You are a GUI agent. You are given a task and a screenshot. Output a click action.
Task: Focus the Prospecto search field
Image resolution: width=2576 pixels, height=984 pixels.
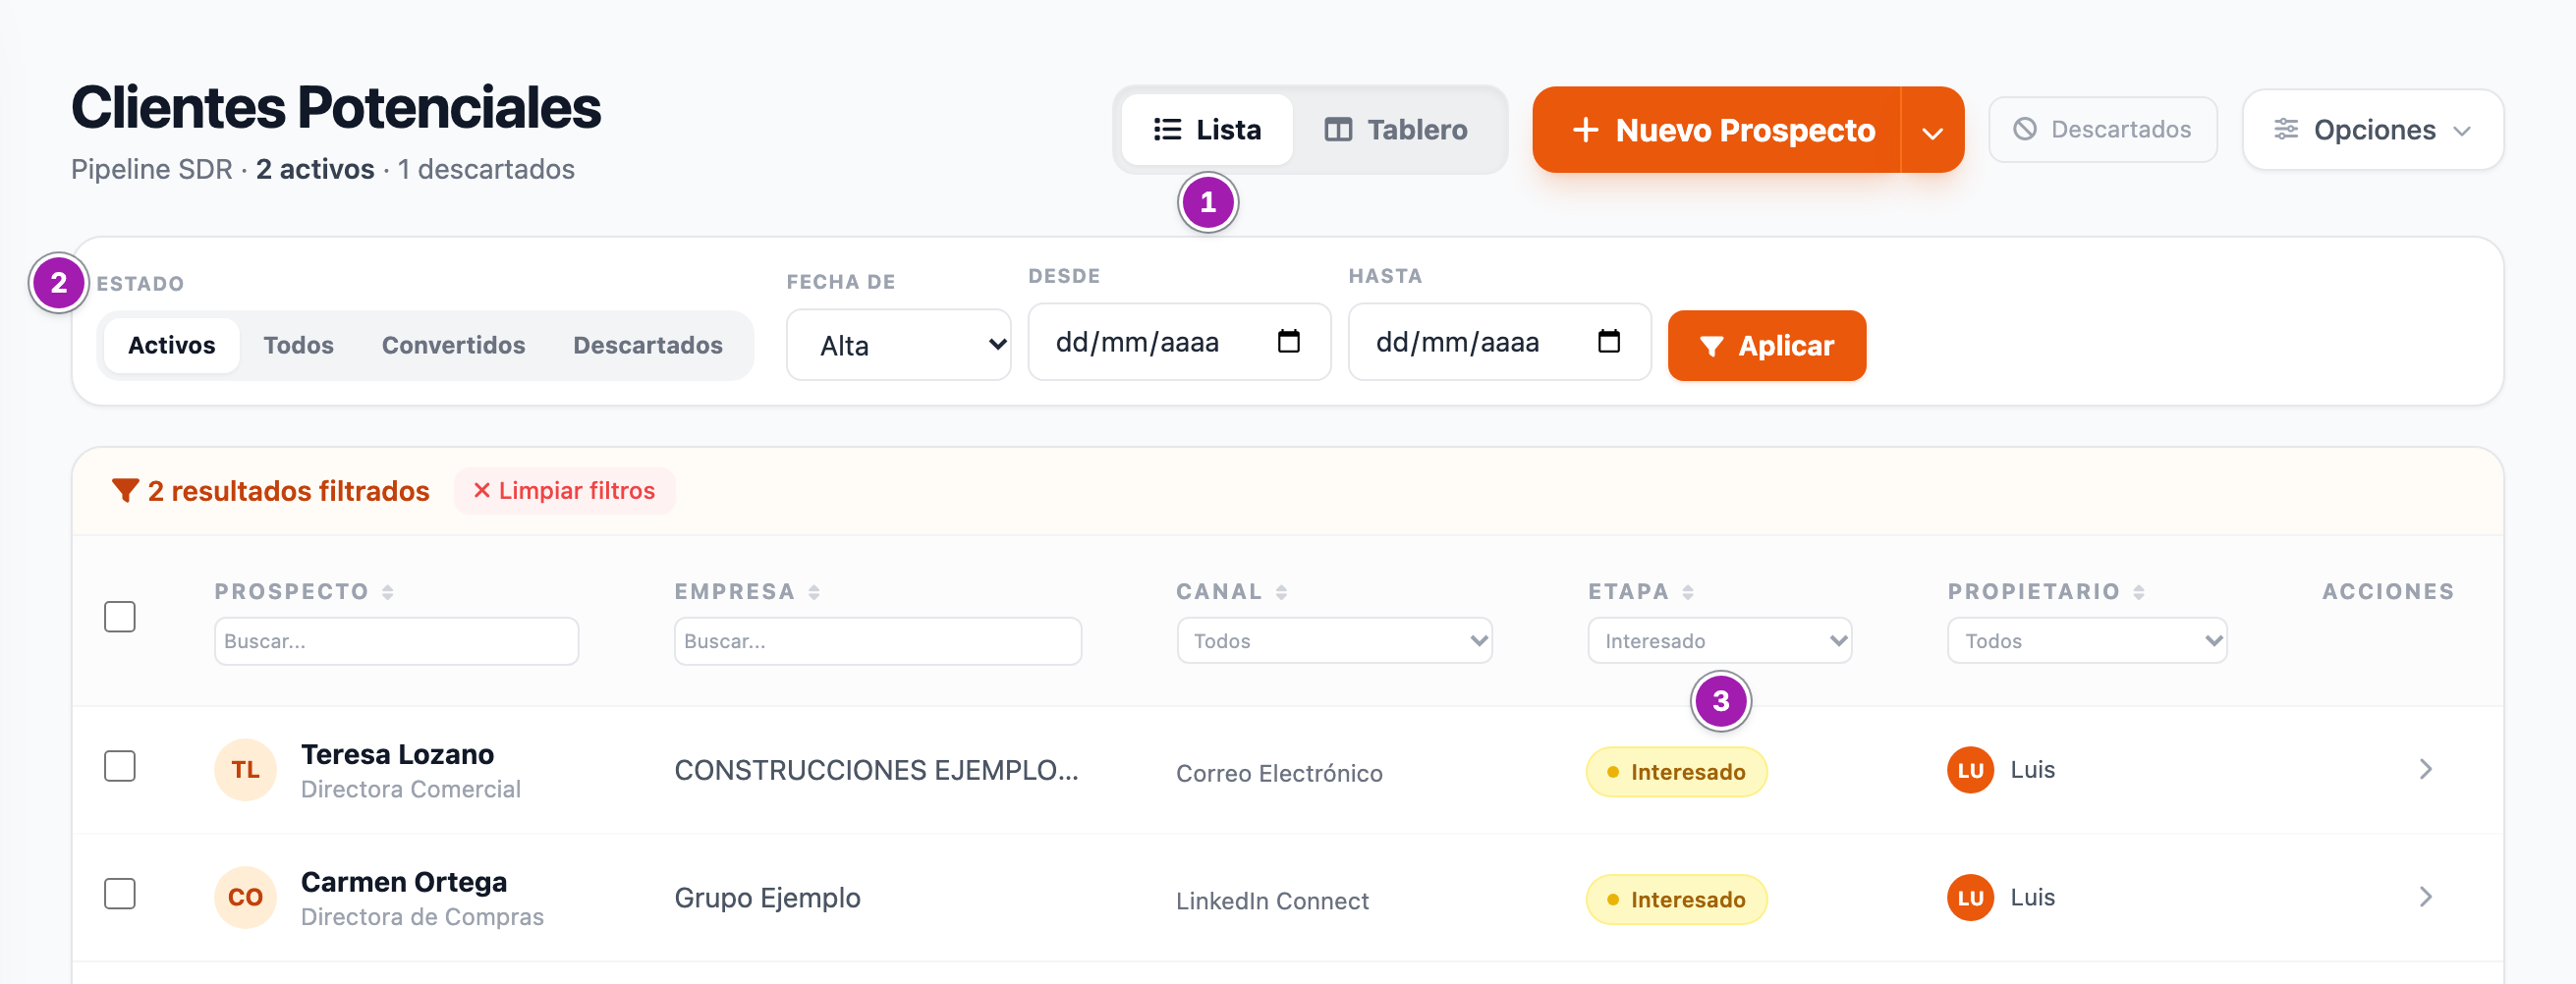(x=396, y=641)
